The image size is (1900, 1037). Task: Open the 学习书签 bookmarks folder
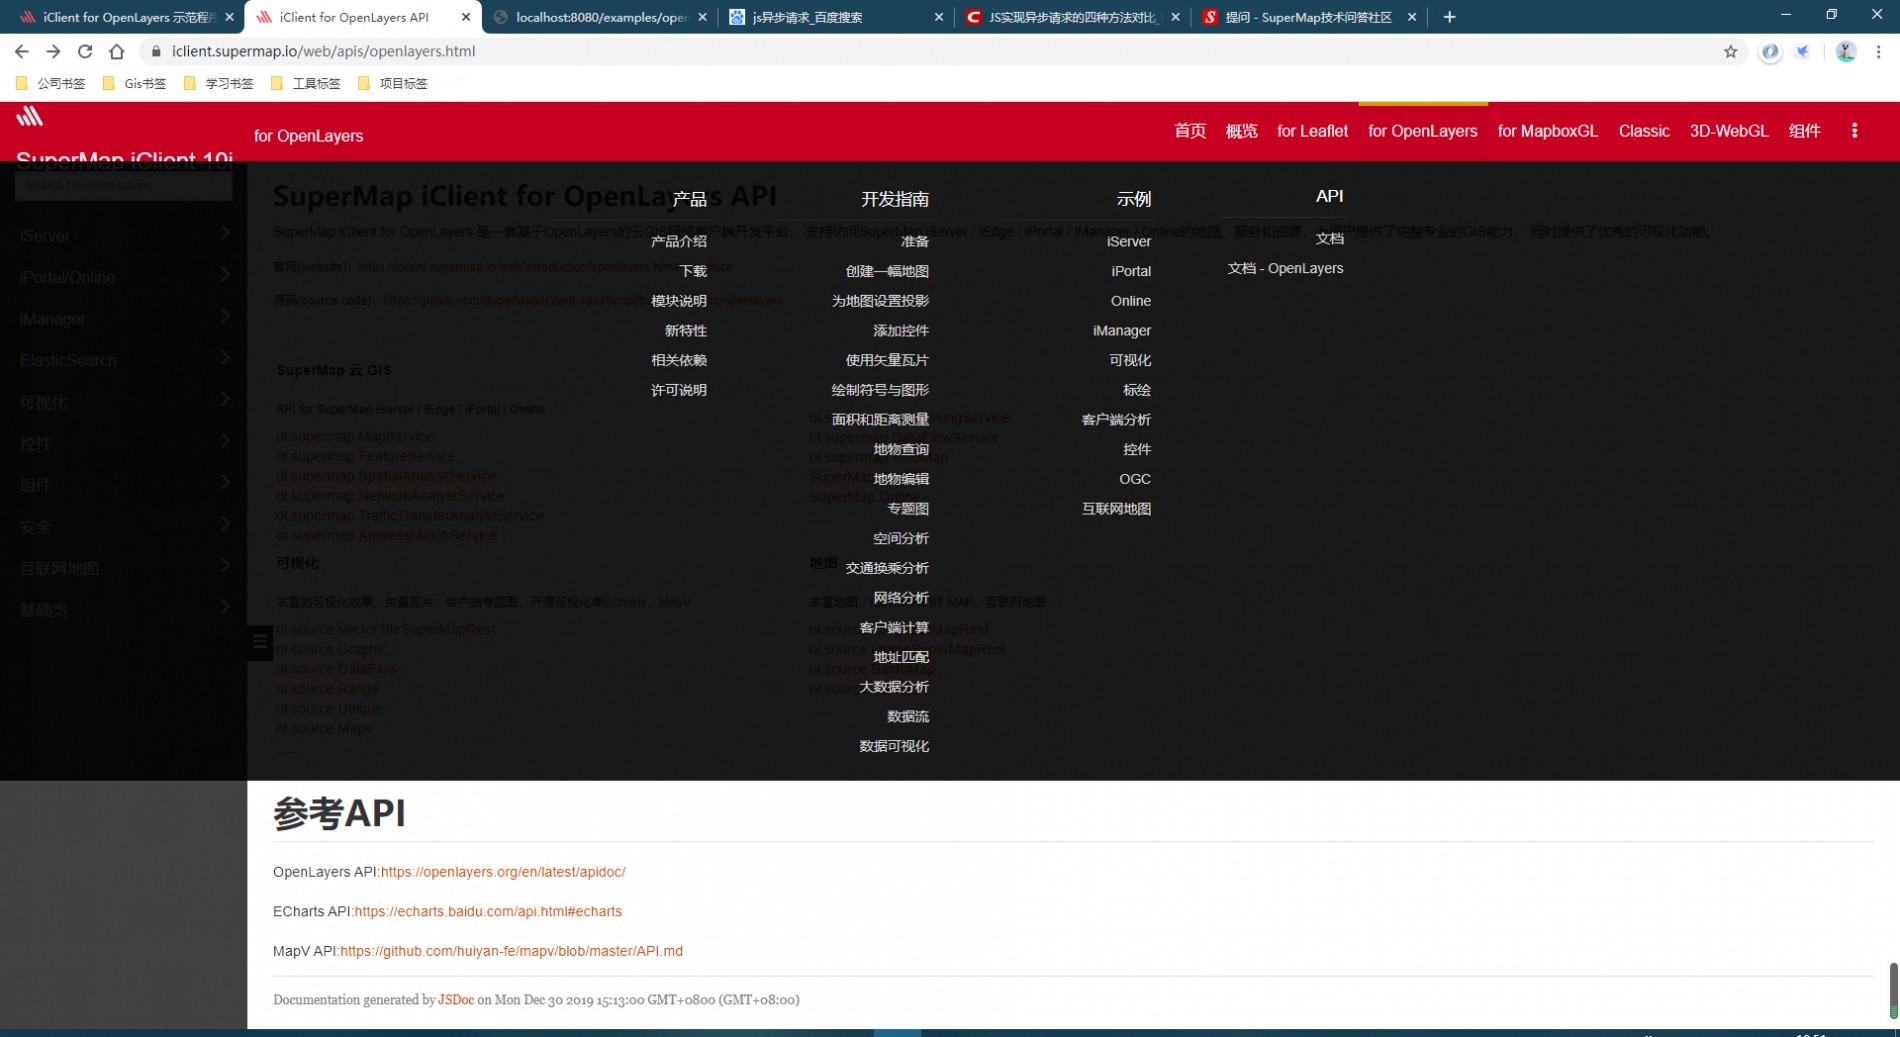coord(219,83)
